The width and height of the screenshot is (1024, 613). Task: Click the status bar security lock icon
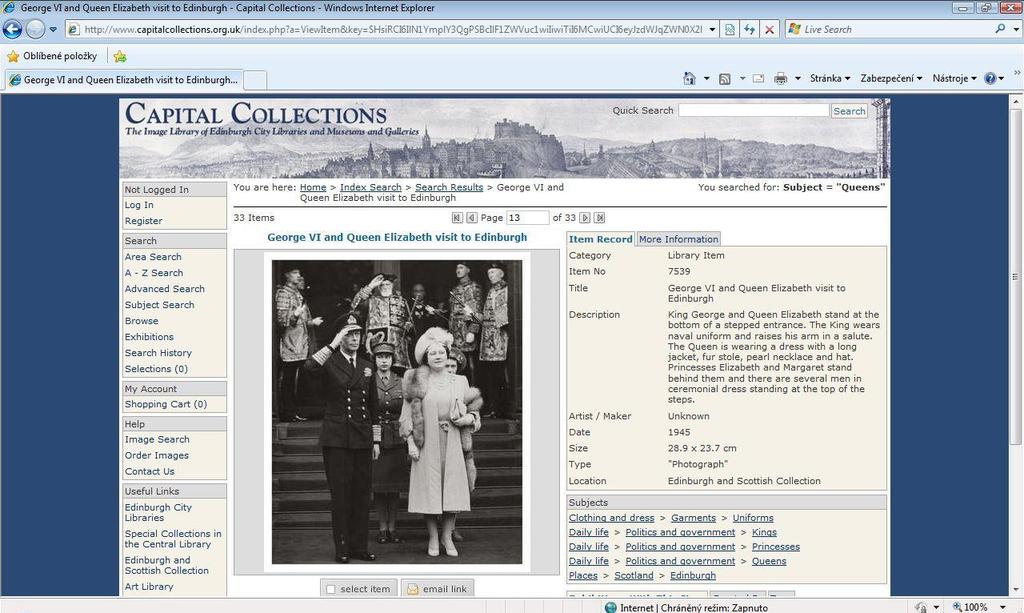pos(921,607)
